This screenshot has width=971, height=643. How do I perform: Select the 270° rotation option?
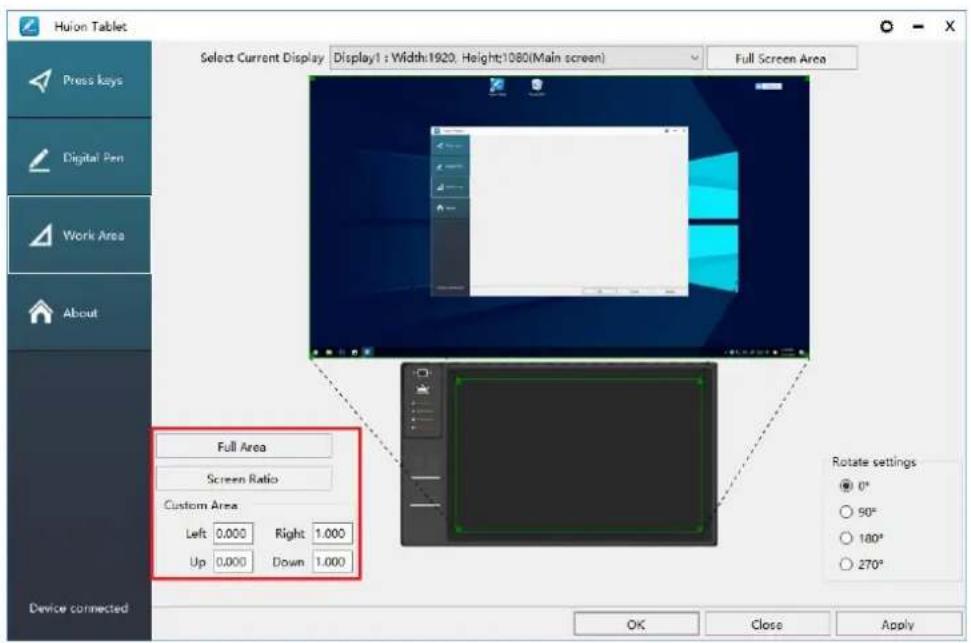(x=861, y=564)
